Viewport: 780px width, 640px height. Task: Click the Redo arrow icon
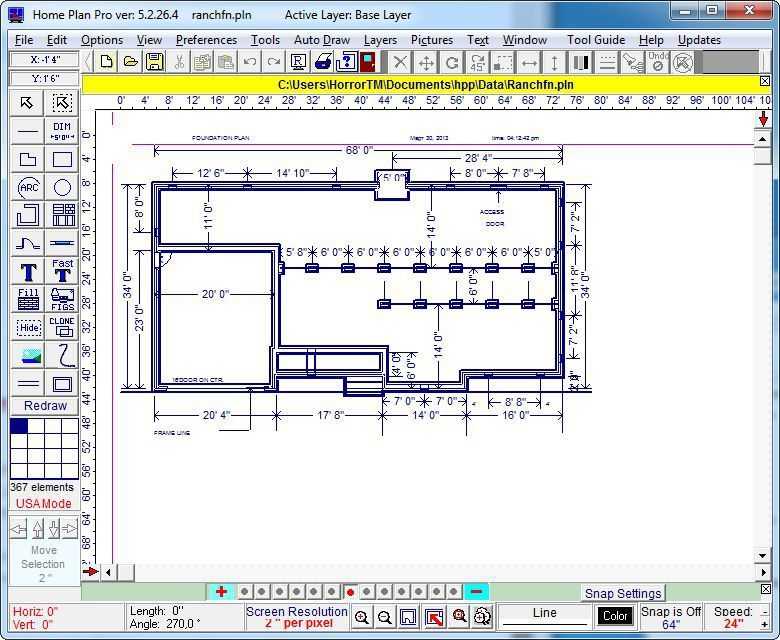(274, 62)
